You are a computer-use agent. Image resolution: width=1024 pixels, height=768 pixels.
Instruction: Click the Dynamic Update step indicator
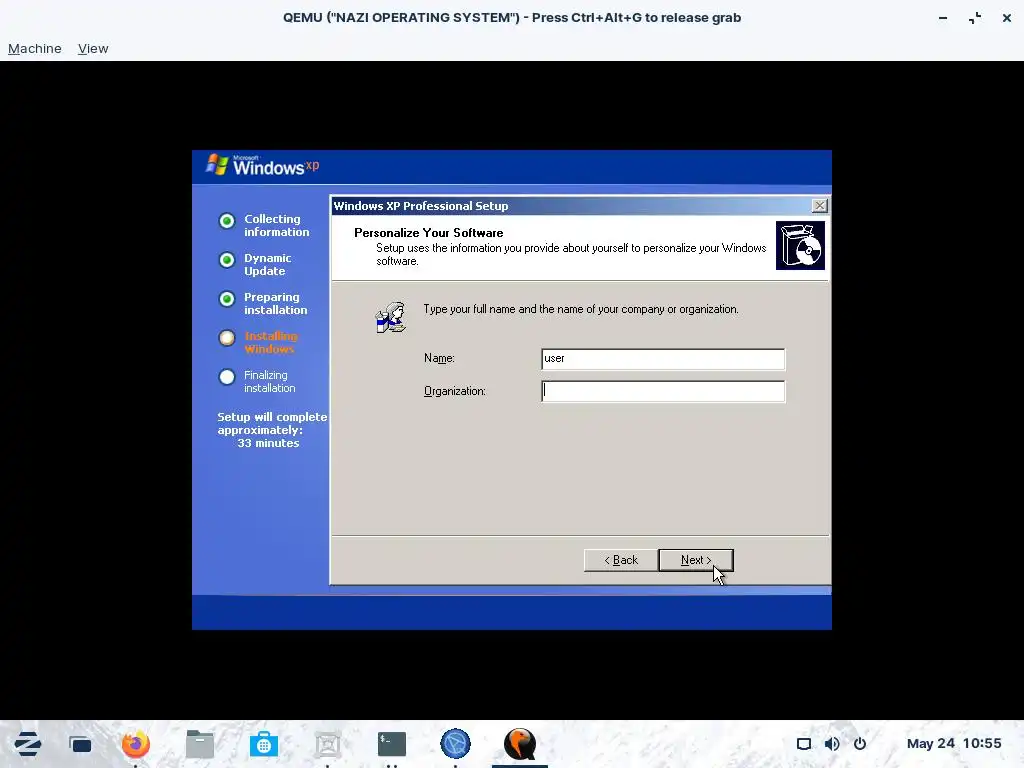[x=227, y=260]
